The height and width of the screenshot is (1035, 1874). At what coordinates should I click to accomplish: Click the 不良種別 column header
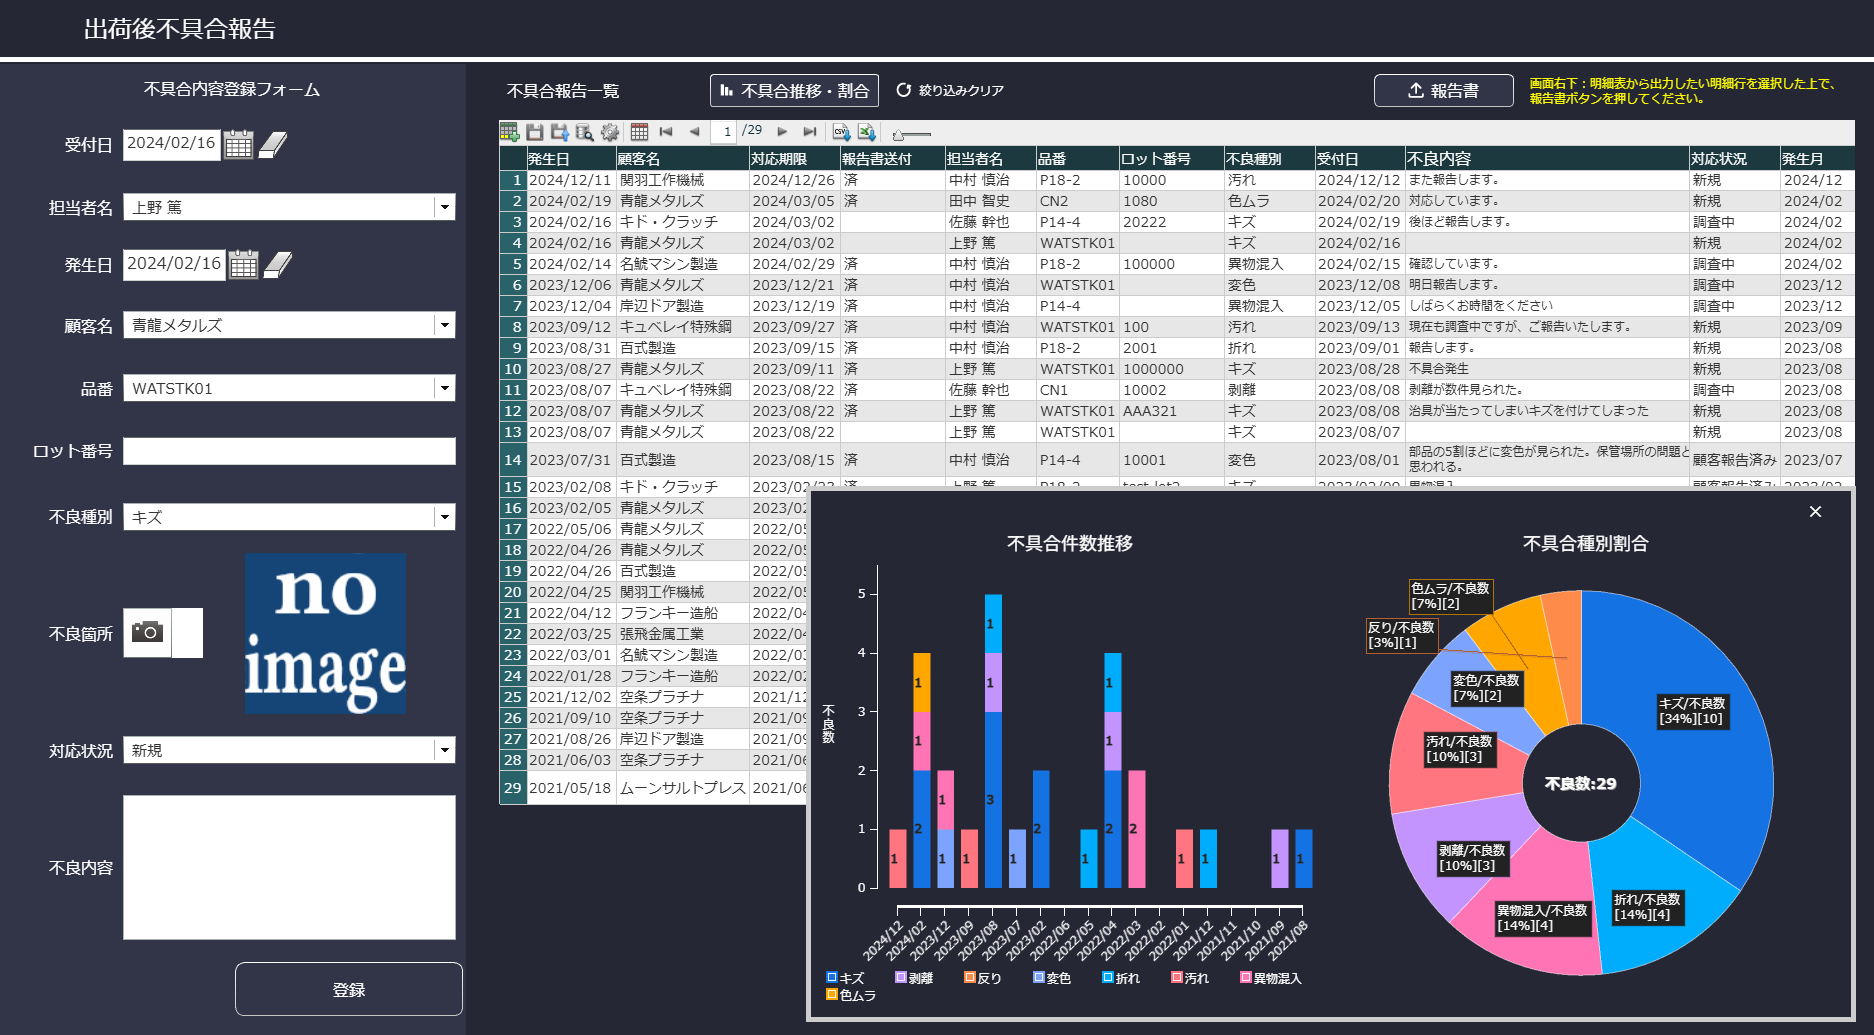[x=1267, y=159]
